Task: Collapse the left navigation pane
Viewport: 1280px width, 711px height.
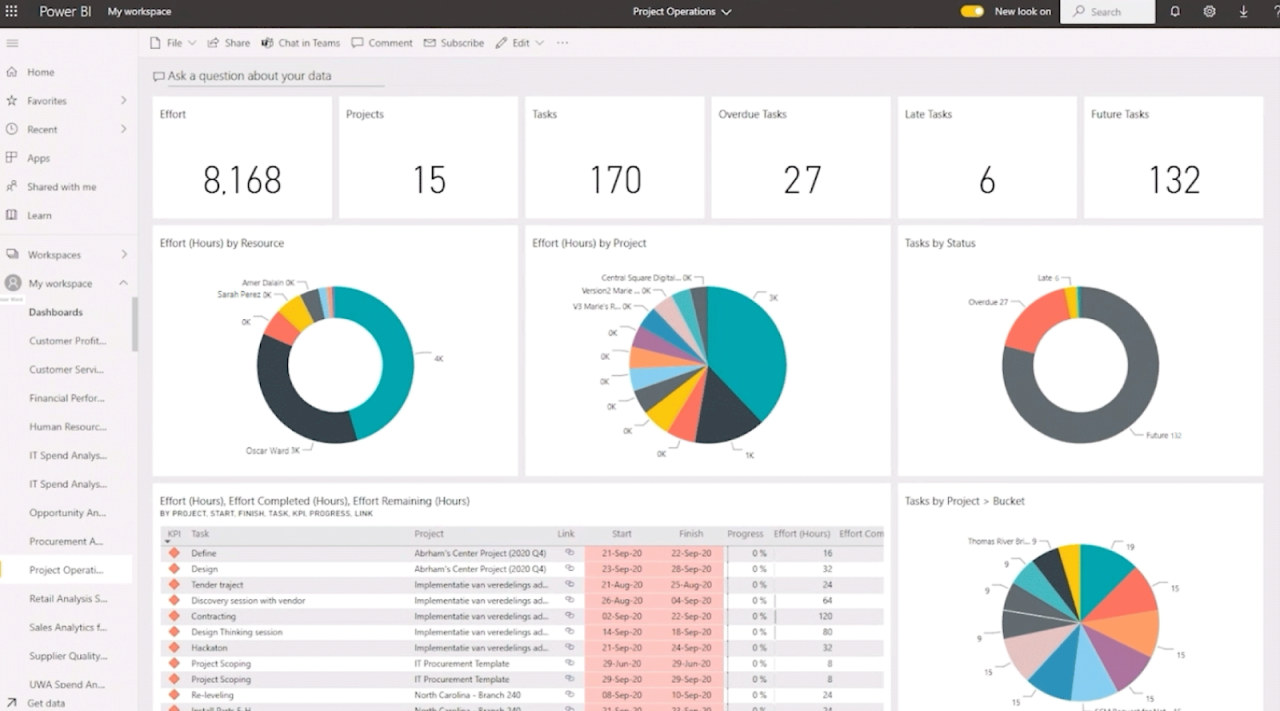Action: [x=12, y=43]
